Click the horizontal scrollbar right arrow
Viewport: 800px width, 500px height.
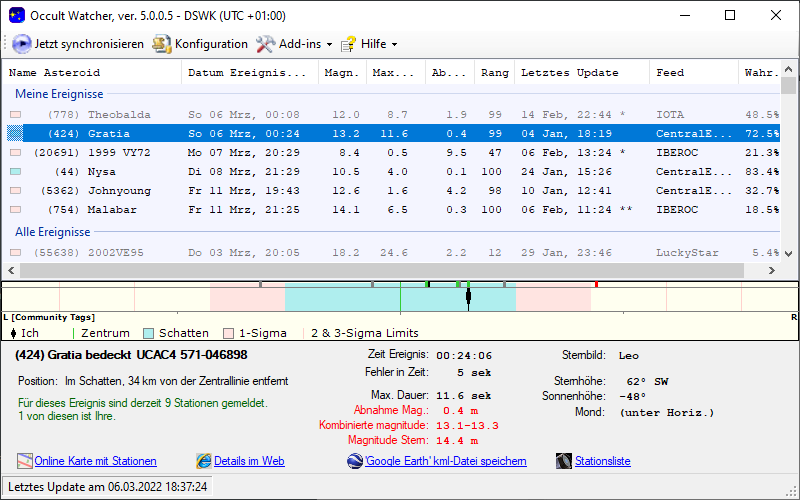coord(771,271)
